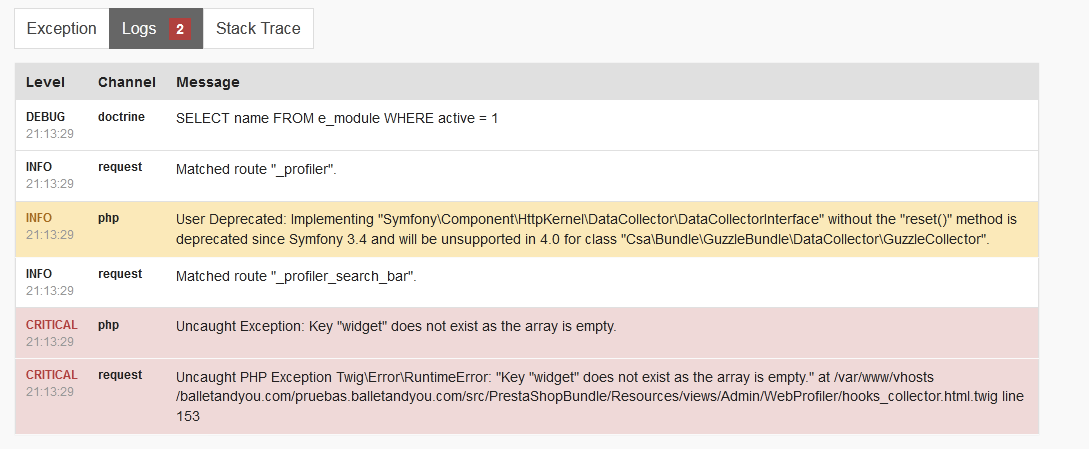Click the php channel in the deprecation row
This screenshot has width=1089, height=449.
click(108, 217)
